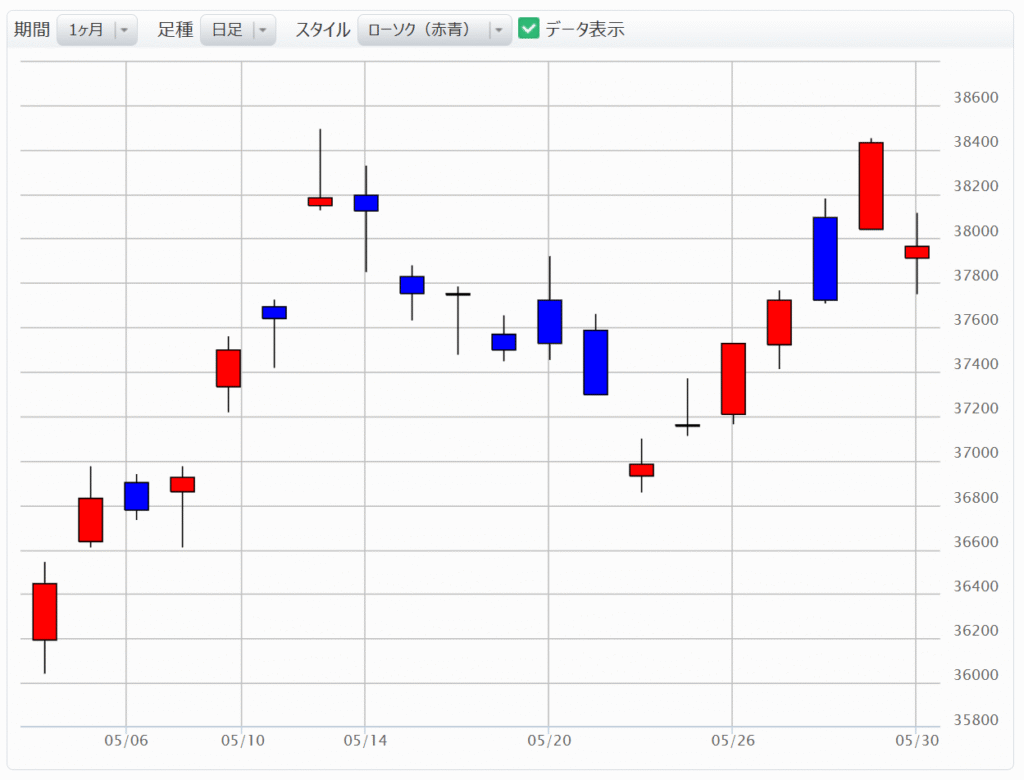Screen dimensions: 1024x780
Task: Select the small red candlestick near 37000
Action: (x=641, y=470)
